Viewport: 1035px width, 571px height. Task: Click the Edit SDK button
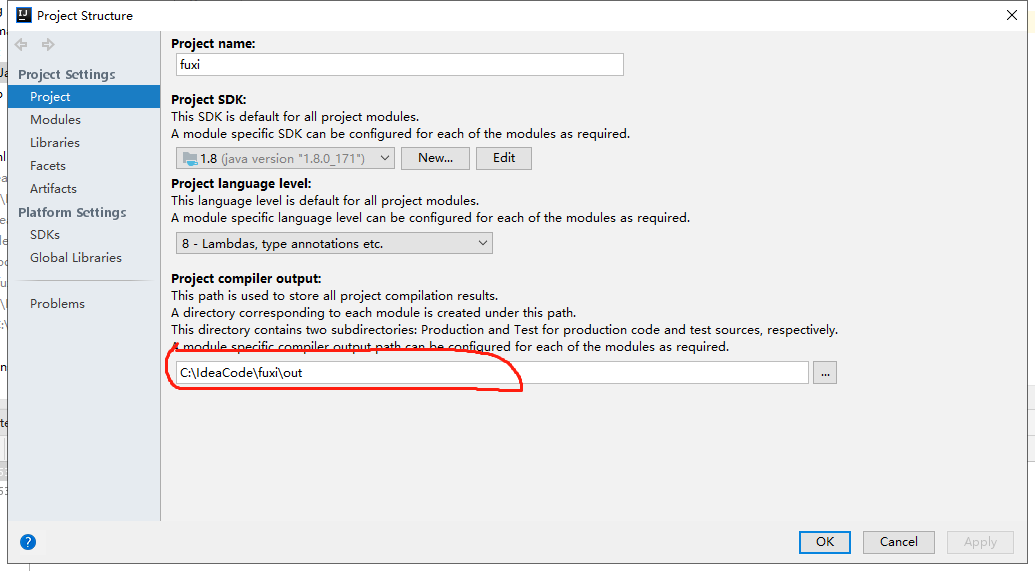[x=504, y=158]
